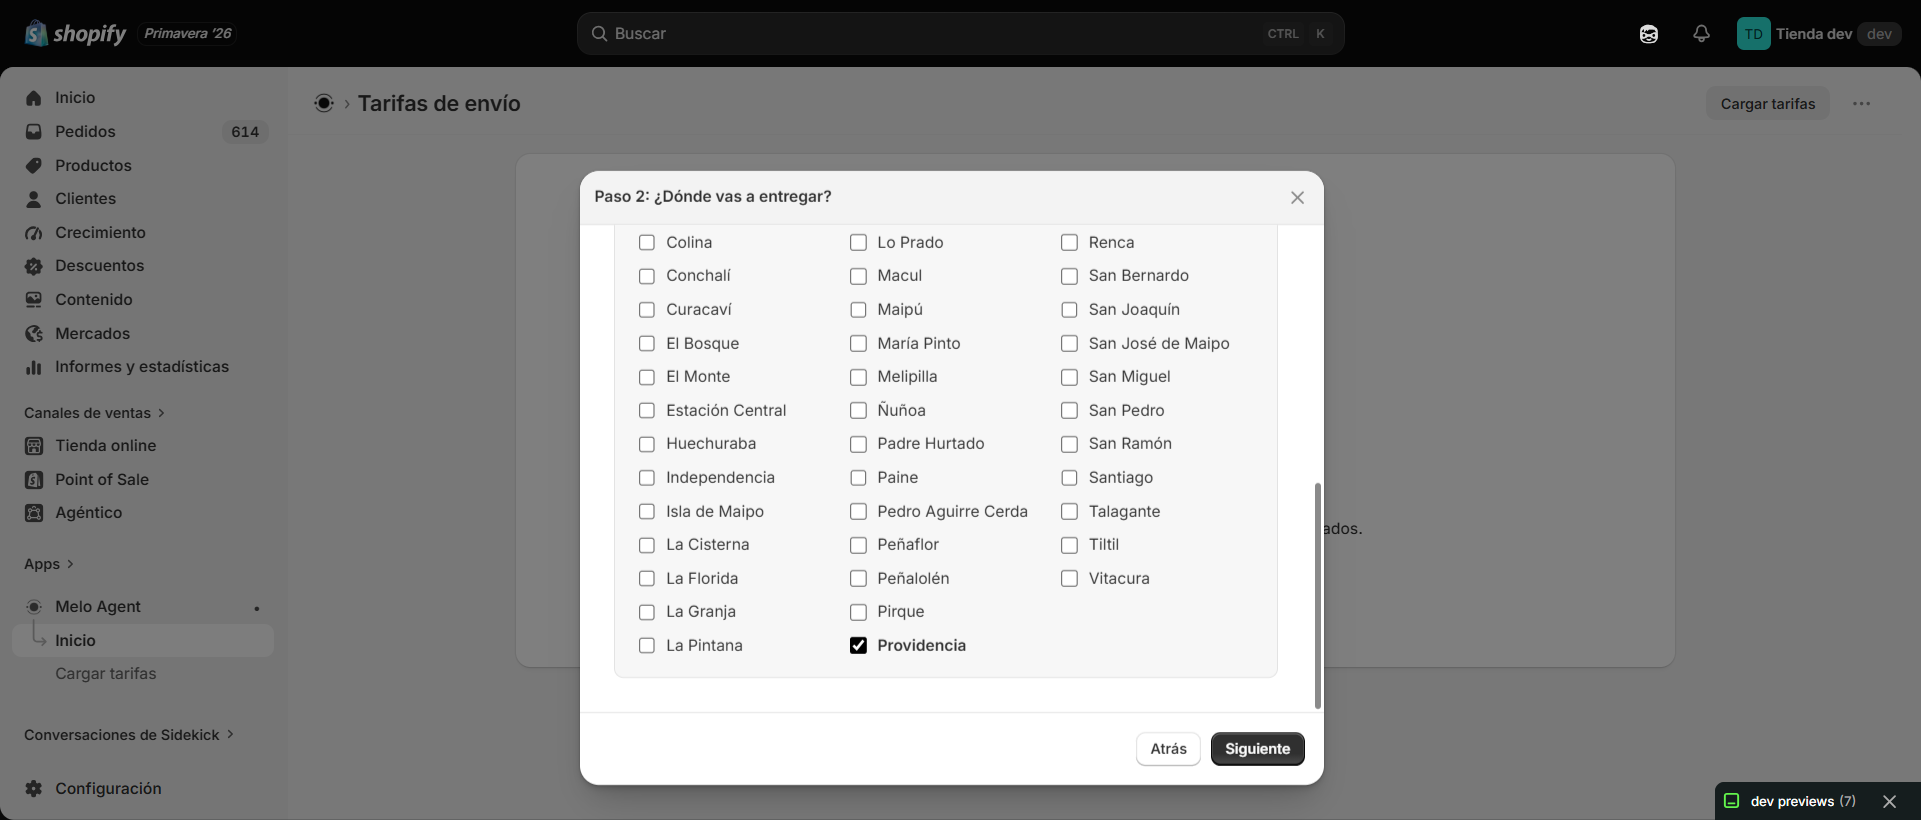Open the notifications bell
This screenshot has height=820, width=1921.
pyautogui.click(x=1701, y=34)
